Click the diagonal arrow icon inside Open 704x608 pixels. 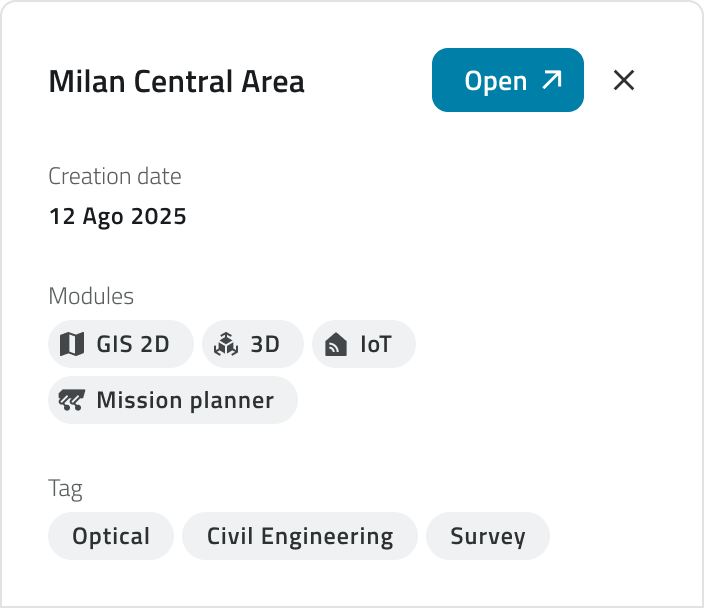pos(552,80)
